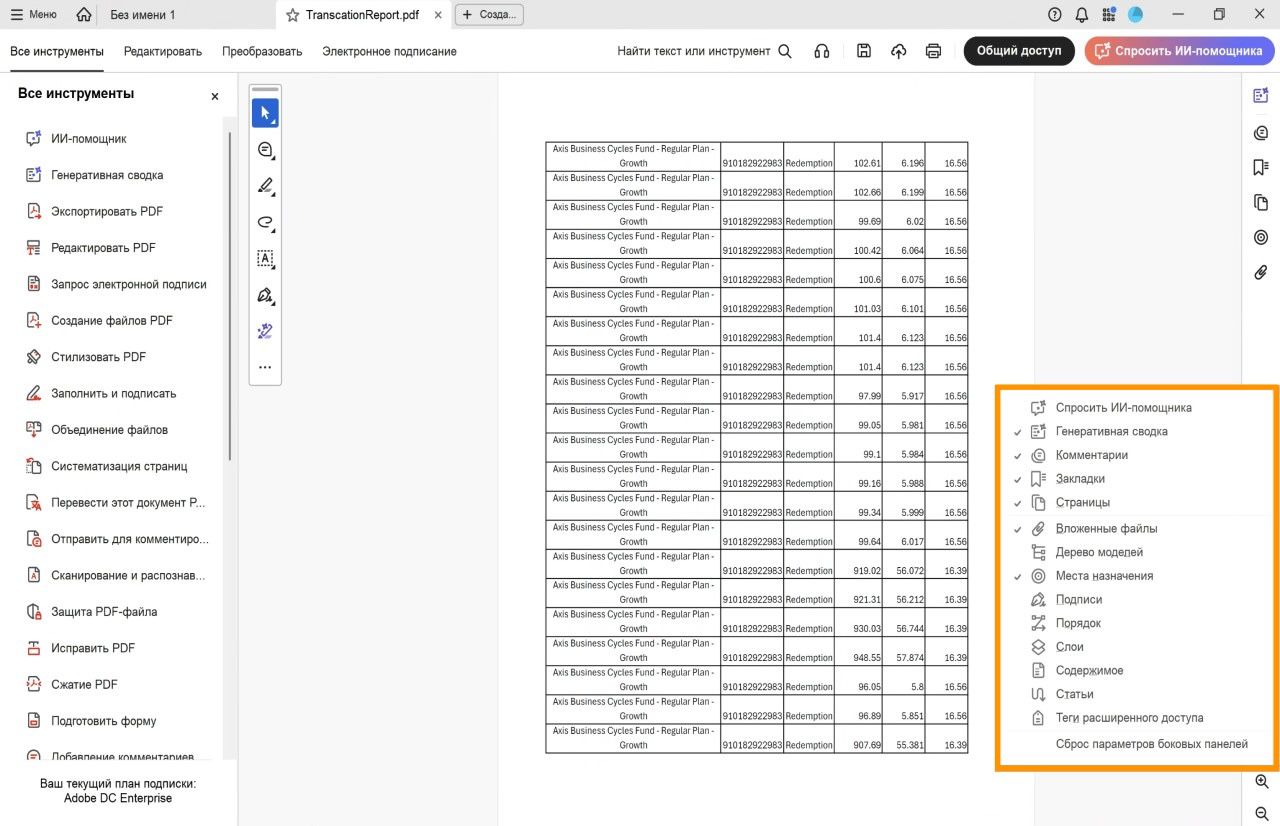Screen dimensions: 1280x826
Task: Open bookmarks icon in the right rail
Action: (x=1261, y=167)
